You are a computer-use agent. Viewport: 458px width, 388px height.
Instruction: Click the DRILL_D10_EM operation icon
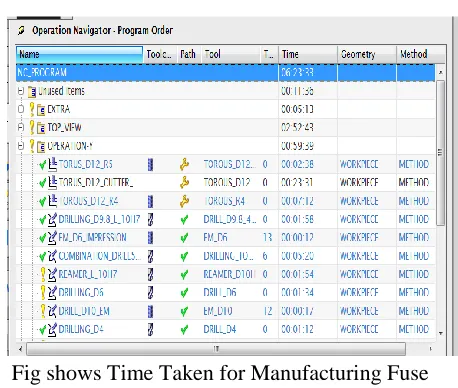pyautogui.click(x=53, y=311)
